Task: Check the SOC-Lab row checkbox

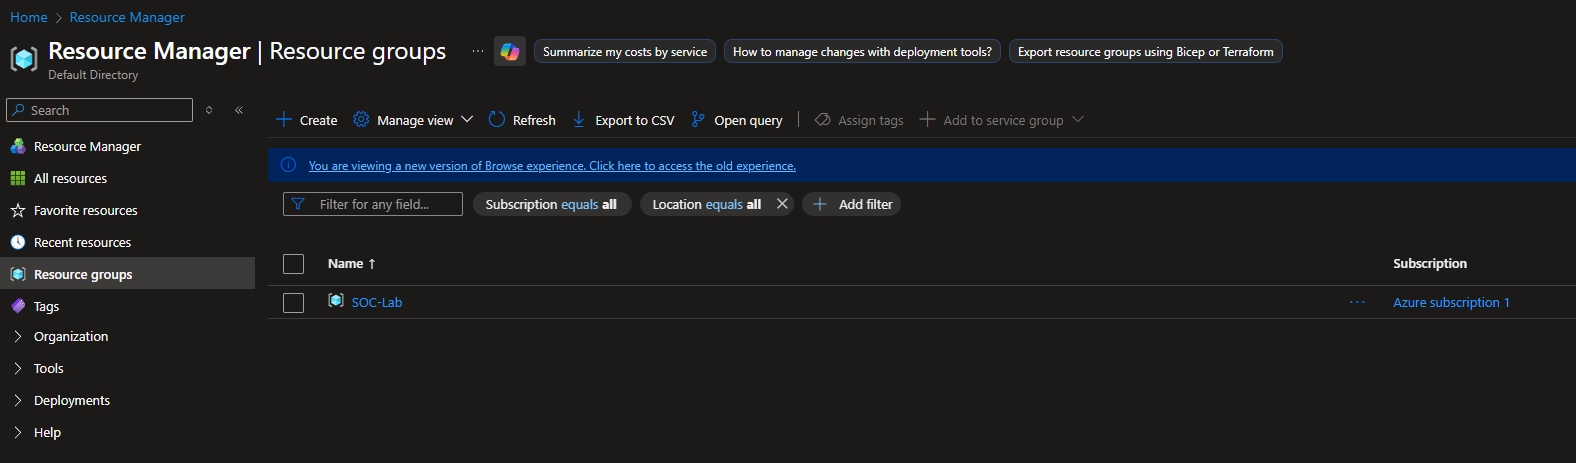Action: pos(293,303)
